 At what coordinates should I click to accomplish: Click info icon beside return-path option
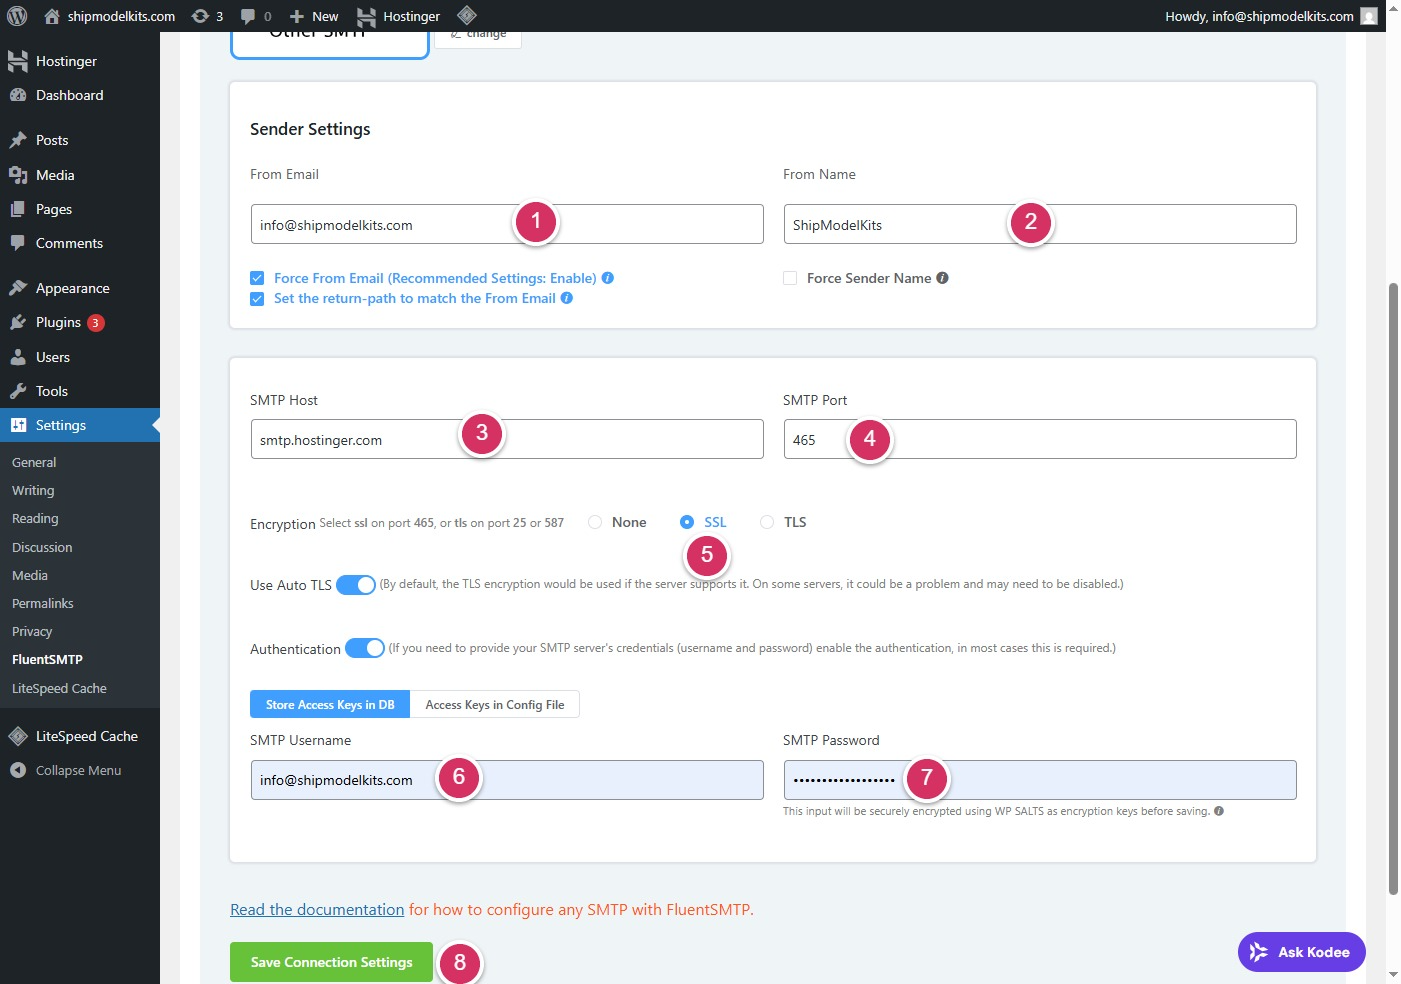[x=567, y=298]
